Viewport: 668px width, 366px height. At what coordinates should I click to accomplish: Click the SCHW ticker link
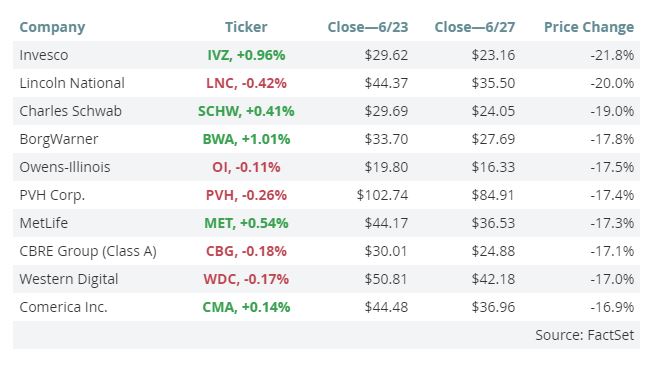pyautogui.click(x=246, y=111)
